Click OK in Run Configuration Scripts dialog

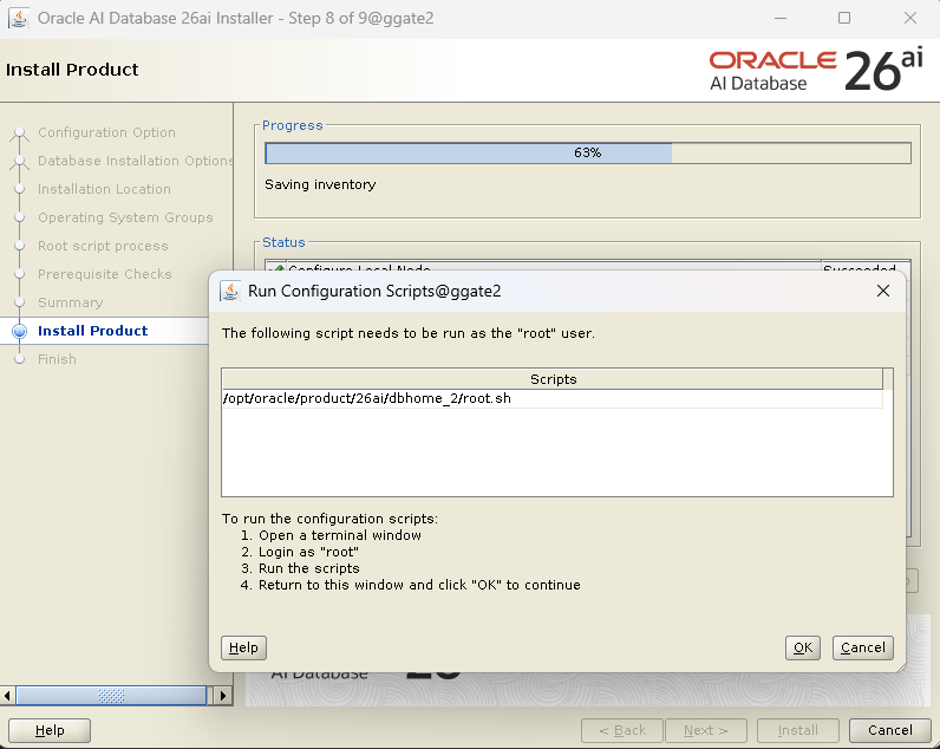click(x=802, y=648)
